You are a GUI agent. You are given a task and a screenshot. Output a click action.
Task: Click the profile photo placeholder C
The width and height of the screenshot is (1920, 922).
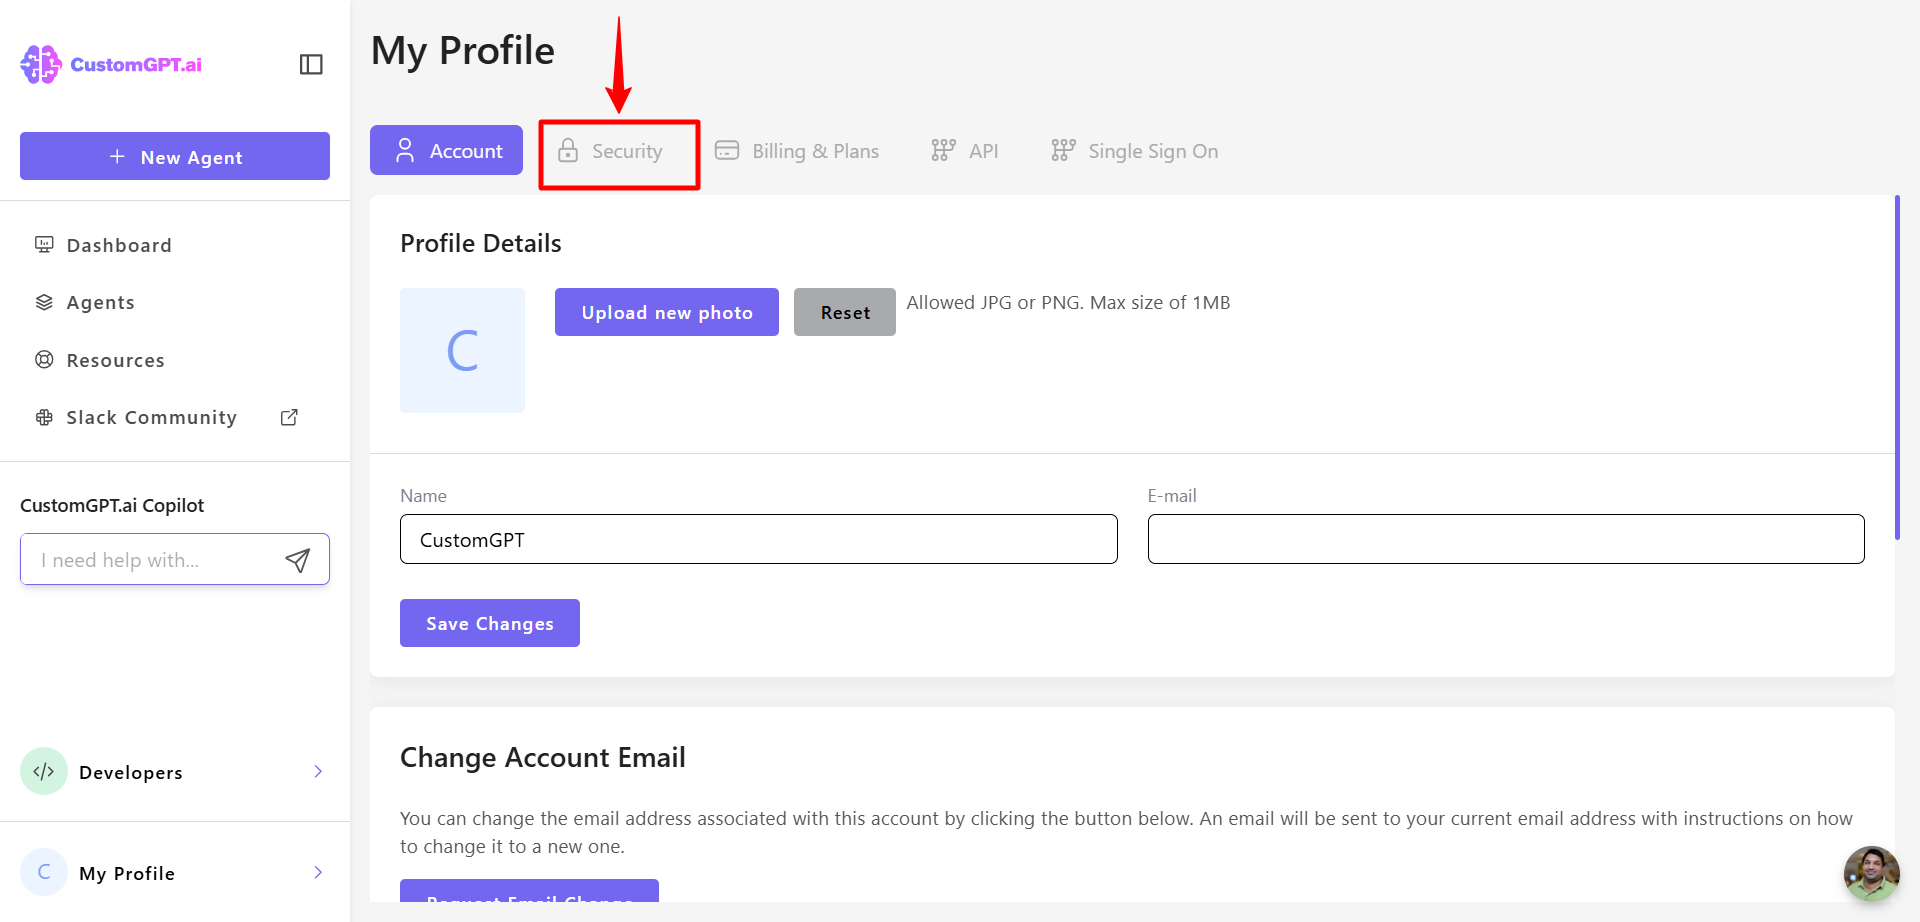tap(462, 350)
